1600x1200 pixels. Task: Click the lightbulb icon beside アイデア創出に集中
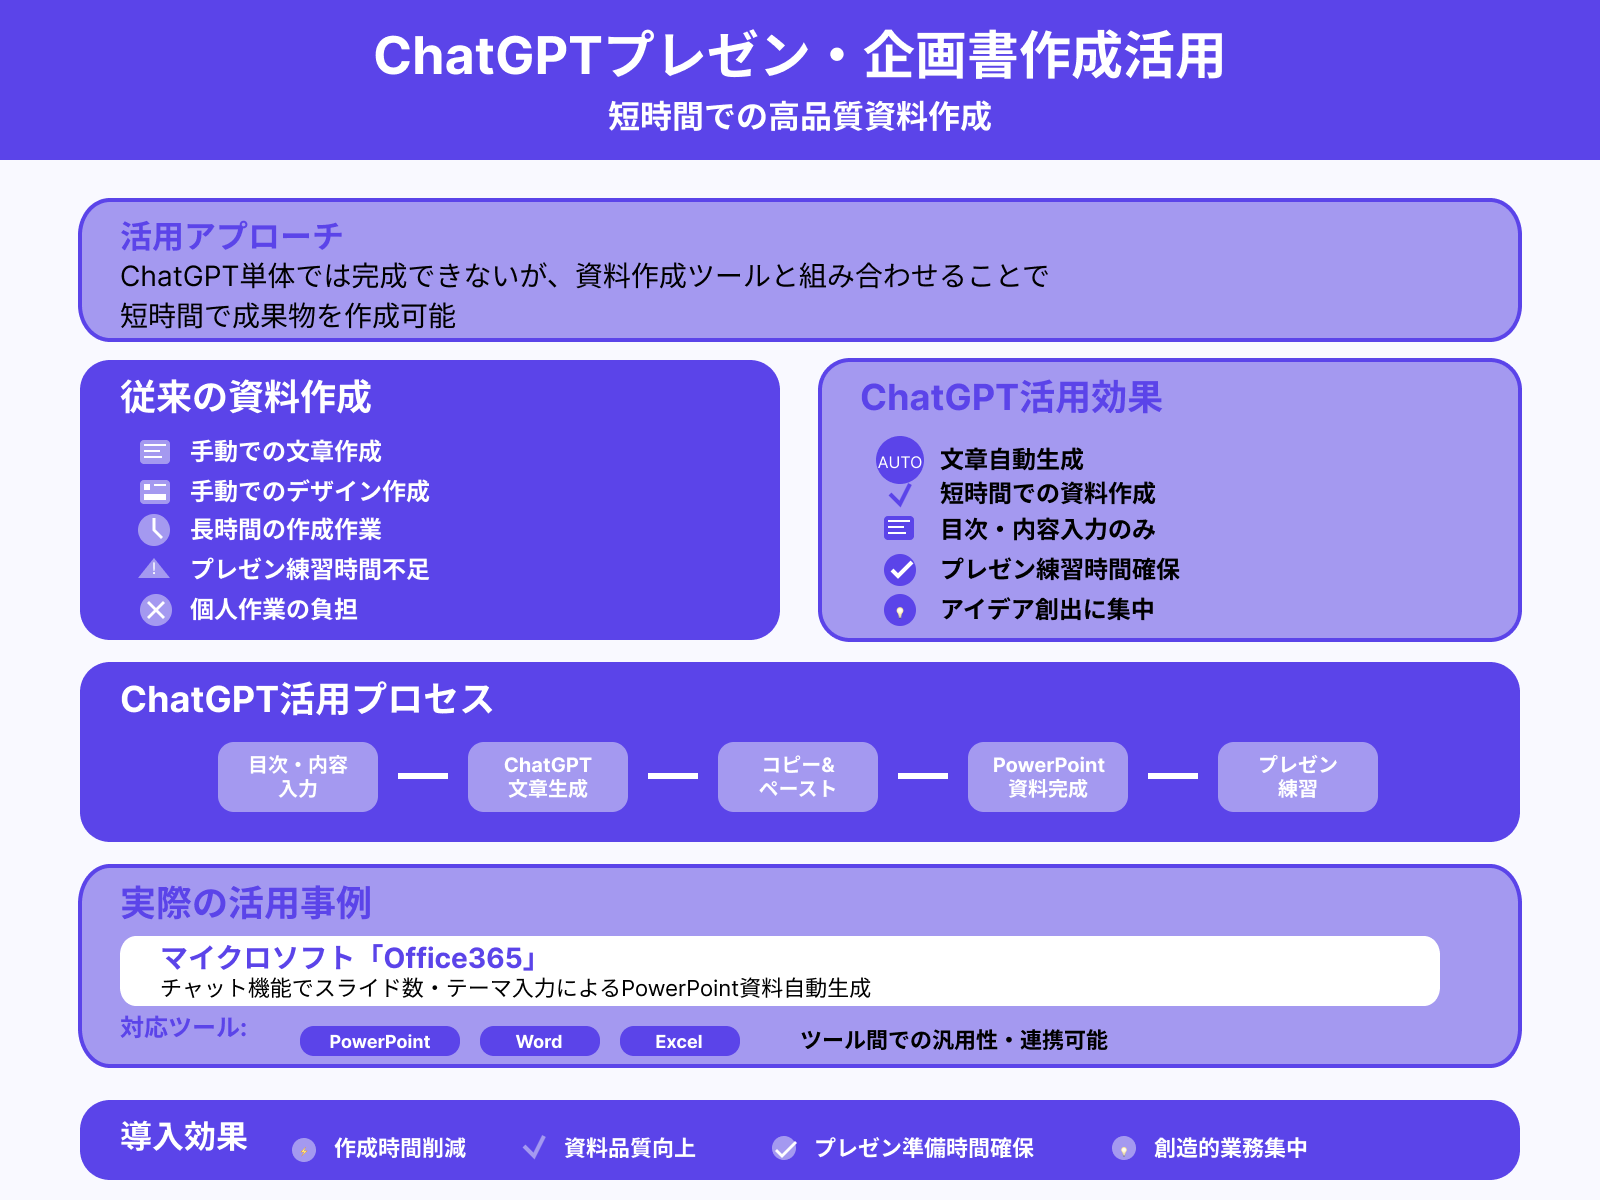(900, 609)
